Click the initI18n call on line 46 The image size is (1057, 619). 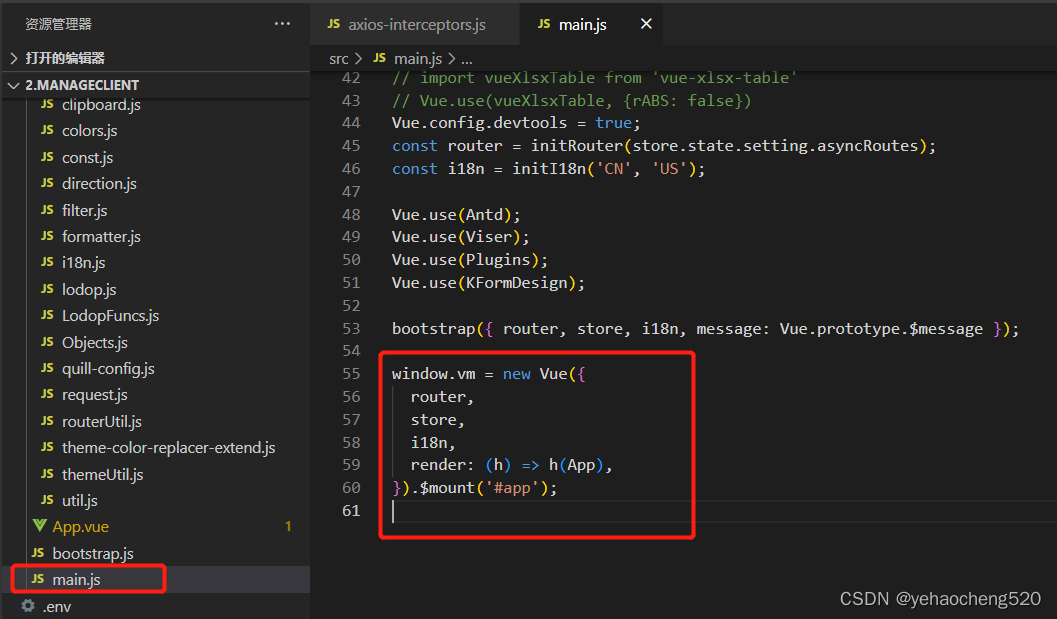[549, 169]
